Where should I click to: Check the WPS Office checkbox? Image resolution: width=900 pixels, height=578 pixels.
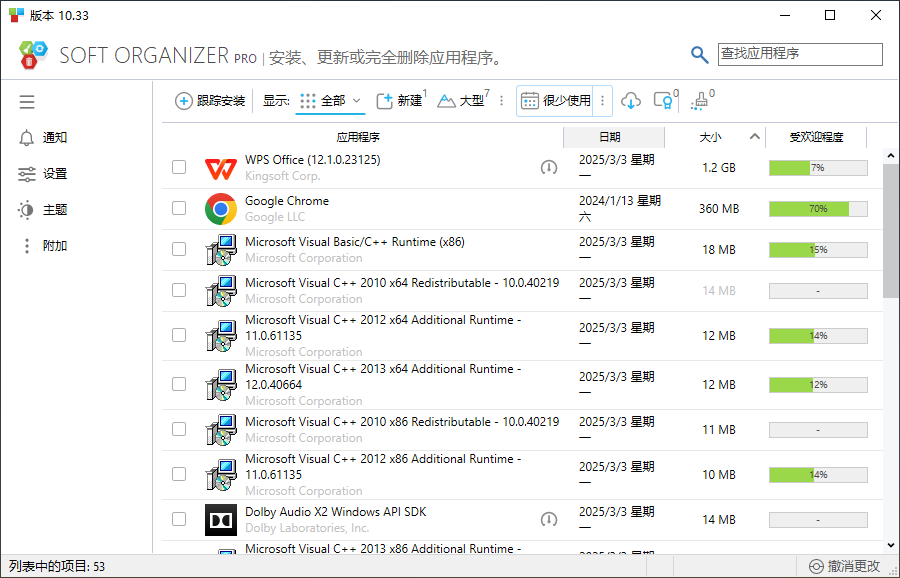click(179, 167)
